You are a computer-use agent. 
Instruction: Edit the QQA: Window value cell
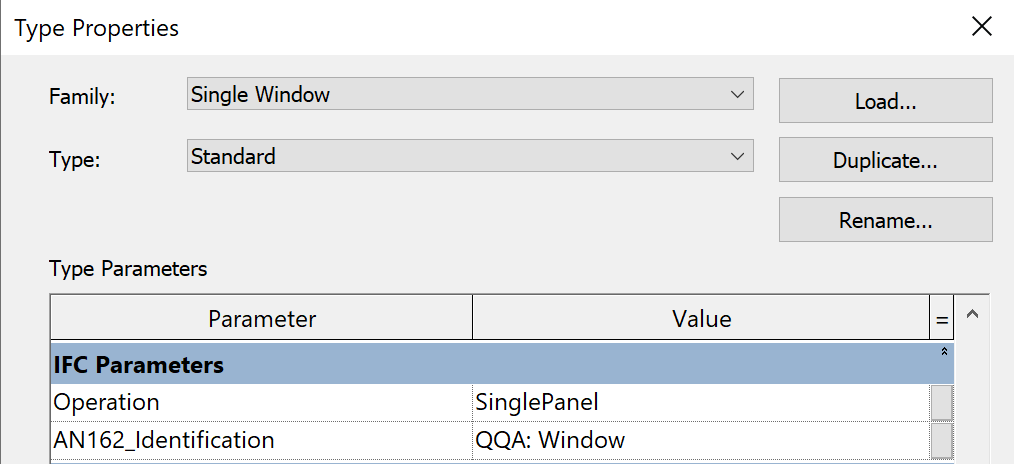coord(701,441)
